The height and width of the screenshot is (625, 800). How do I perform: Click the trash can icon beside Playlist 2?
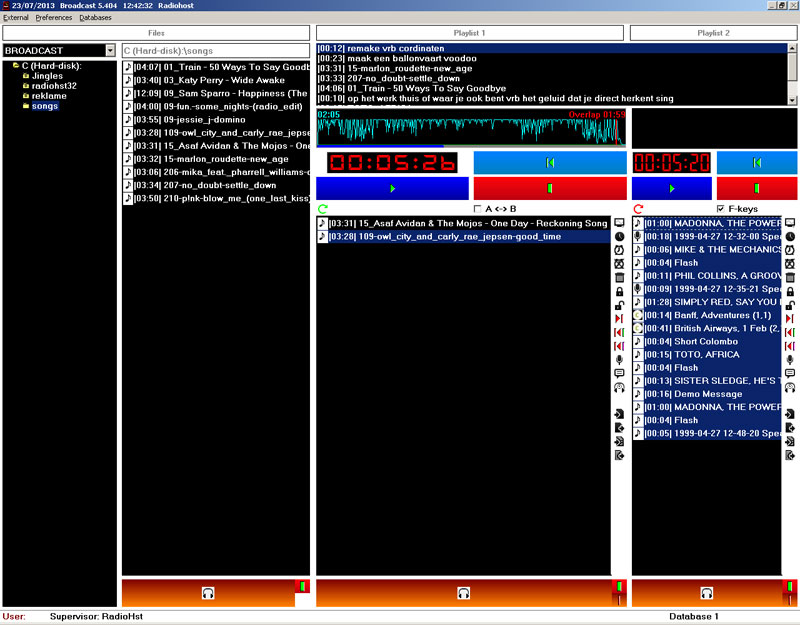click(790, 278)
